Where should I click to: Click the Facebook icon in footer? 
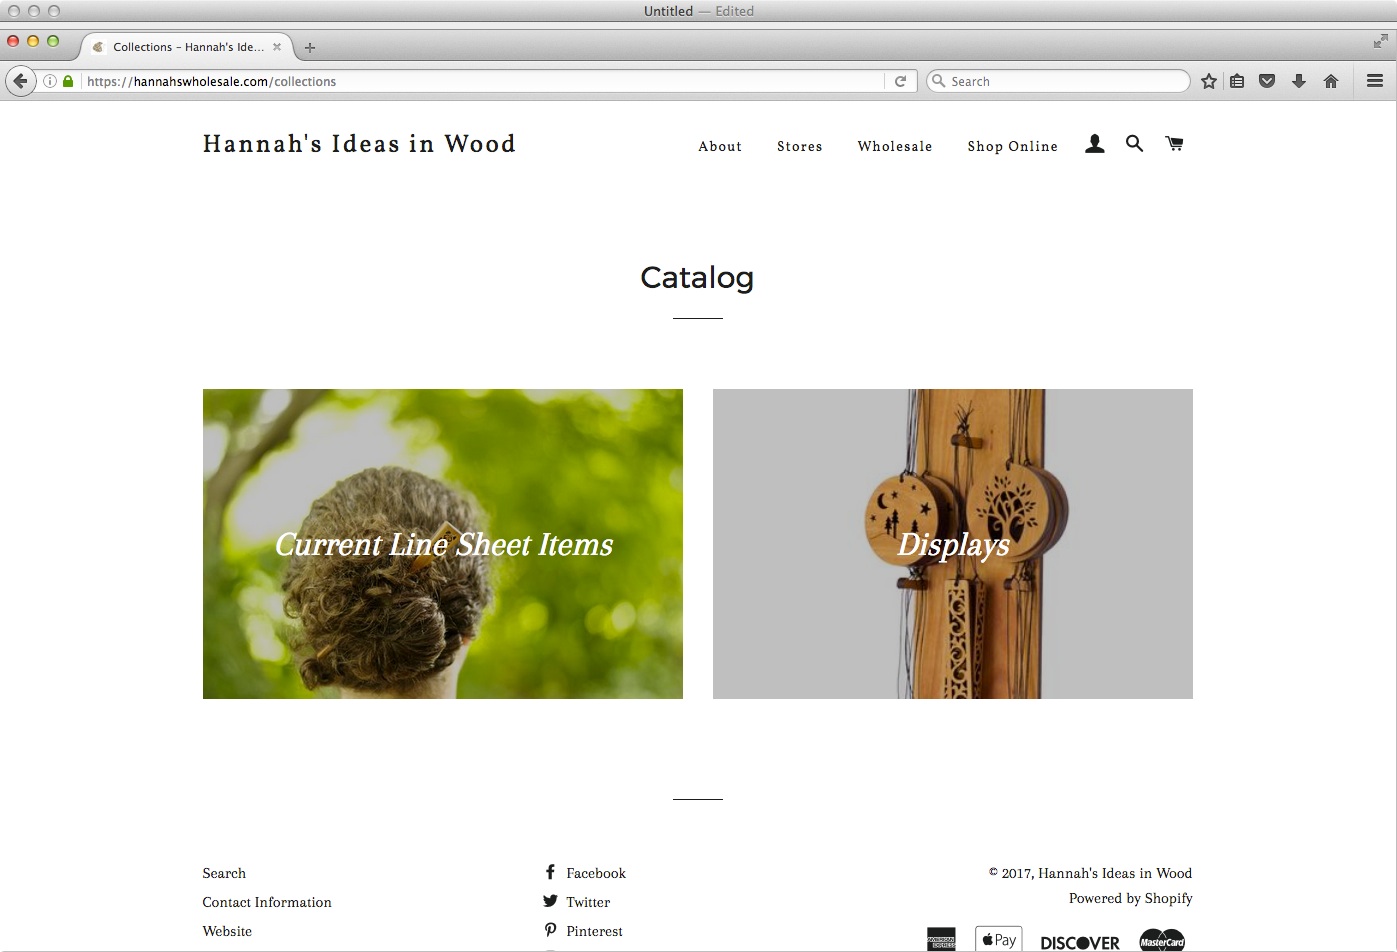[550, 872]
